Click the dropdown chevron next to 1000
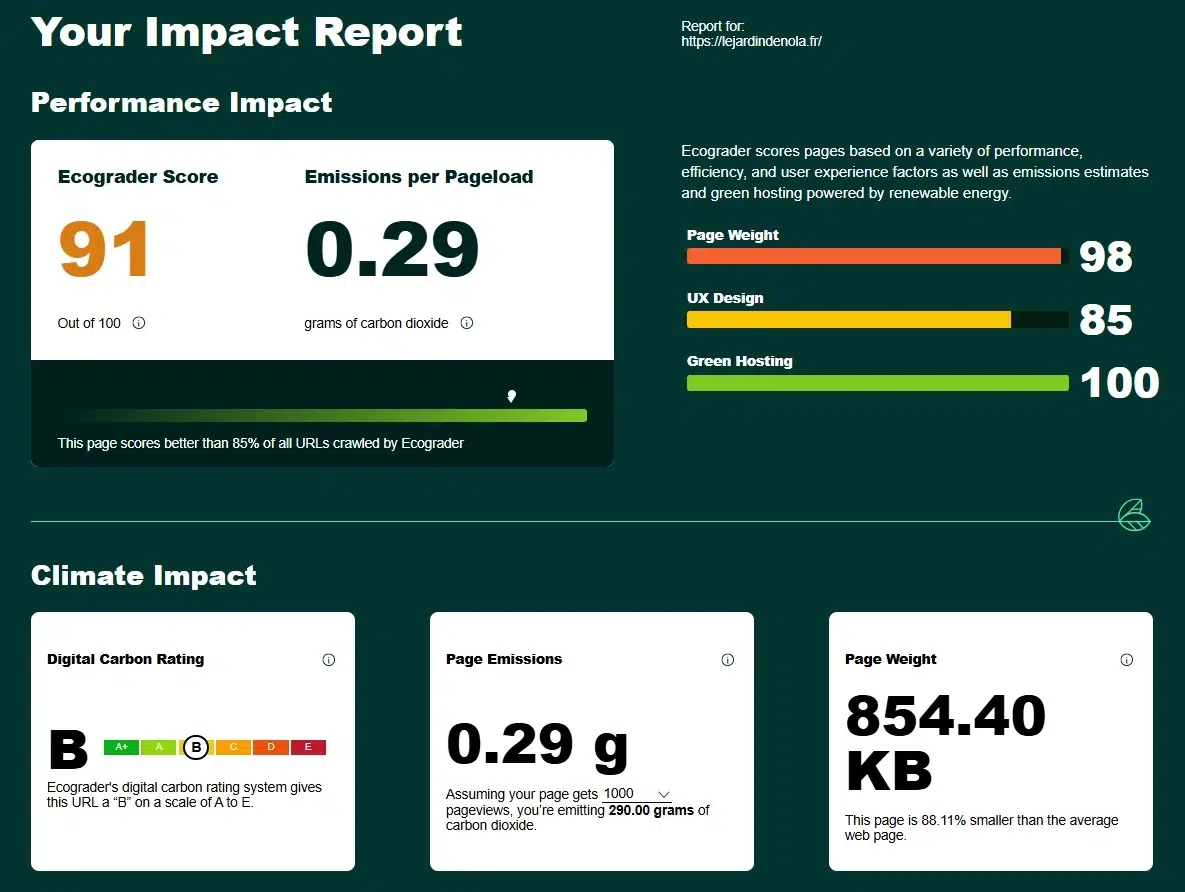The height and width of the screenshot is (892, 1185). [664, 794]
